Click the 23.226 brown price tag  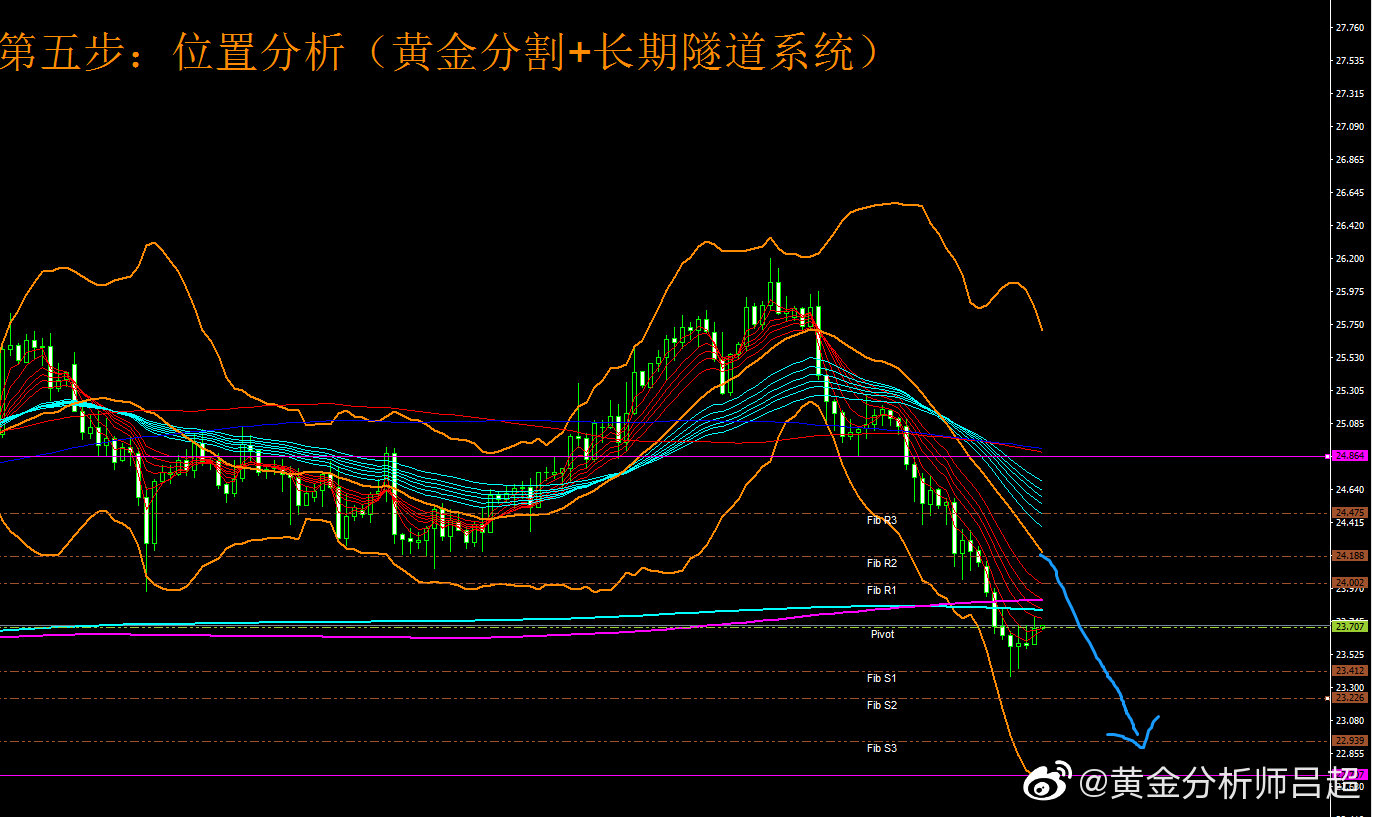click(1350, 698)
